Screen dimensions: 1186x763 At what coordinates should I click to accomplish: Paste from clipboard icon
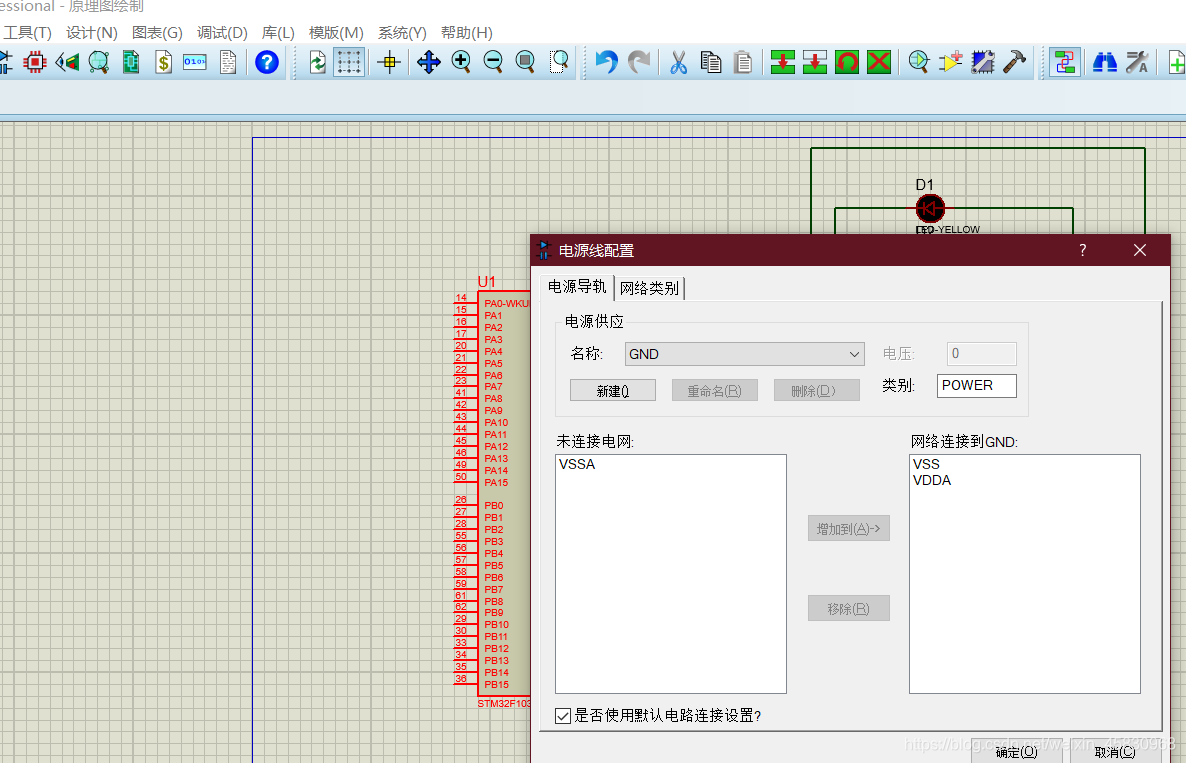(743, 62)
